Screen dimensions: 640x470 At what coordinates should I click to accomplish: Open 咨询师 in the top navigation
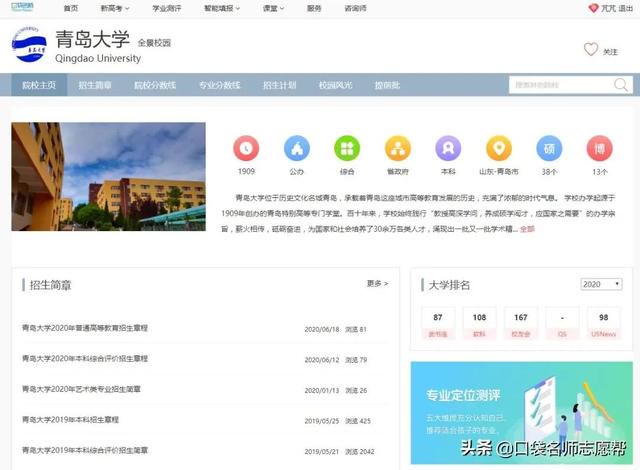tap(355, 8)
